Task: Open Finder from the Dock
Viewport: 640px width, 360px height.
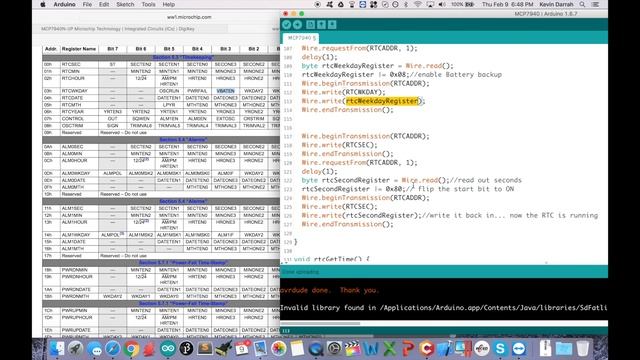Action: pos(57,348)
